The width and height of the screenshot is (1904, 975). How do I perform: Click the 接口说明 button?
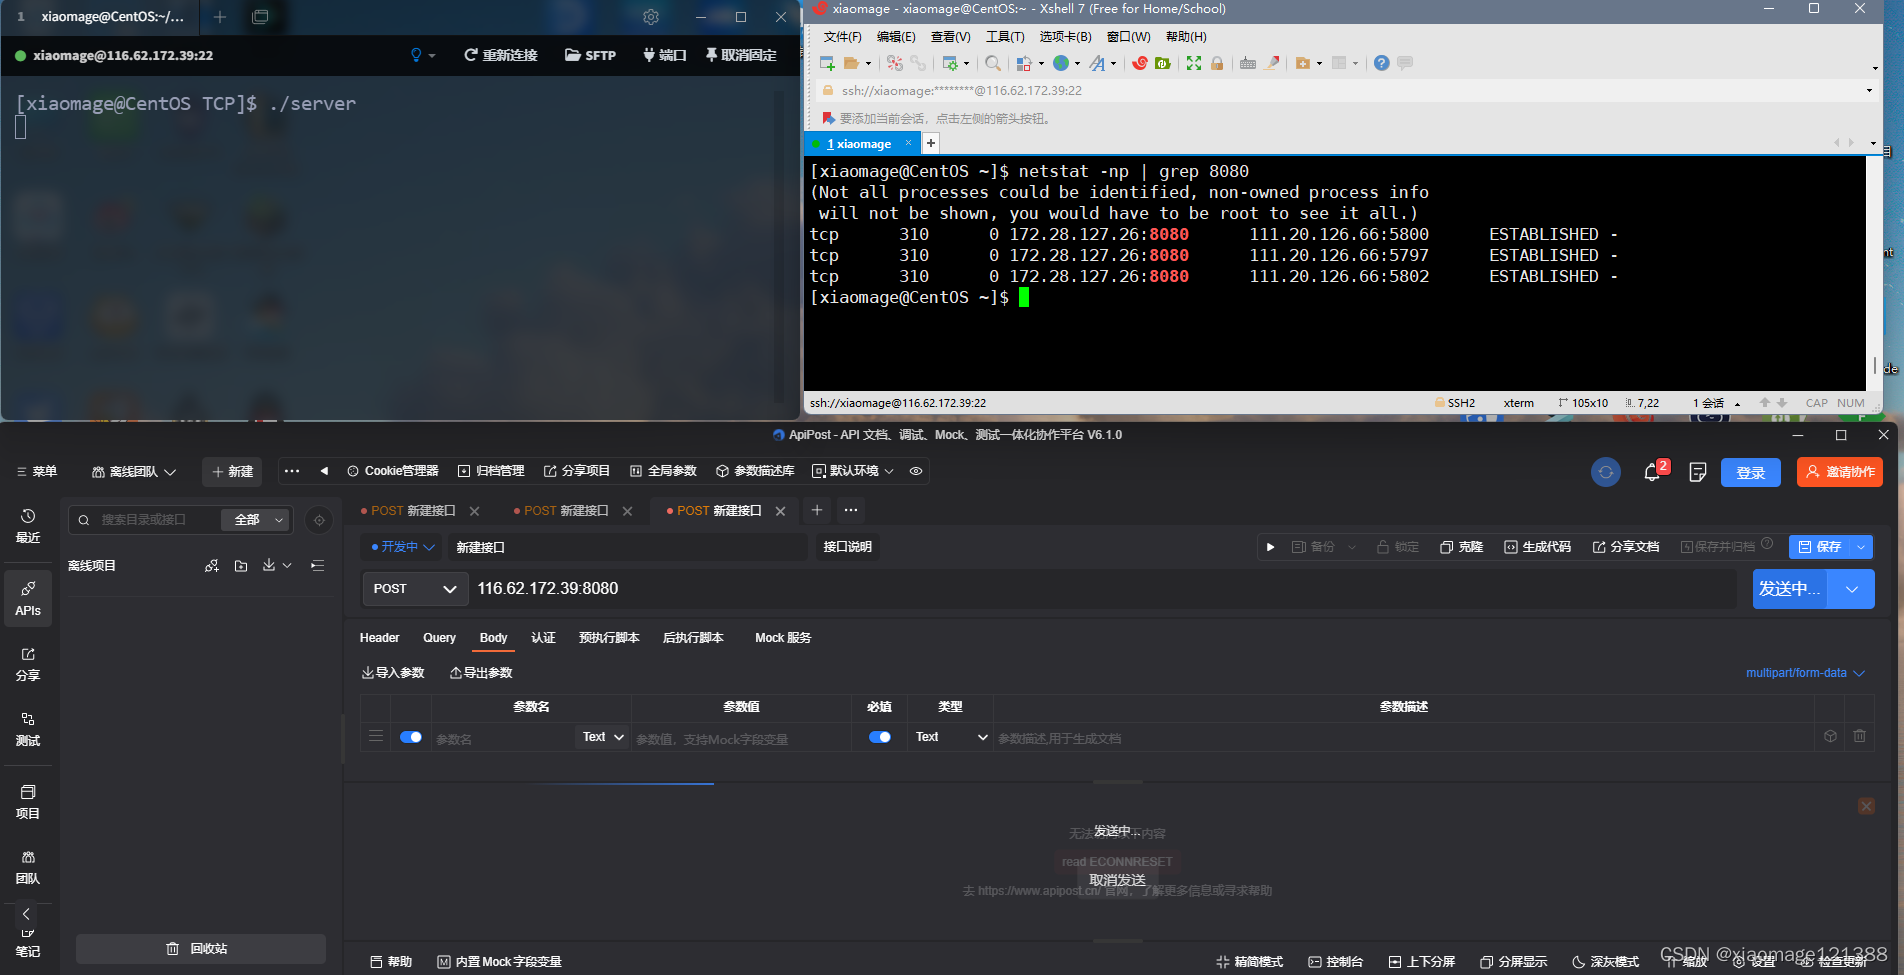[x=847, y=547]
